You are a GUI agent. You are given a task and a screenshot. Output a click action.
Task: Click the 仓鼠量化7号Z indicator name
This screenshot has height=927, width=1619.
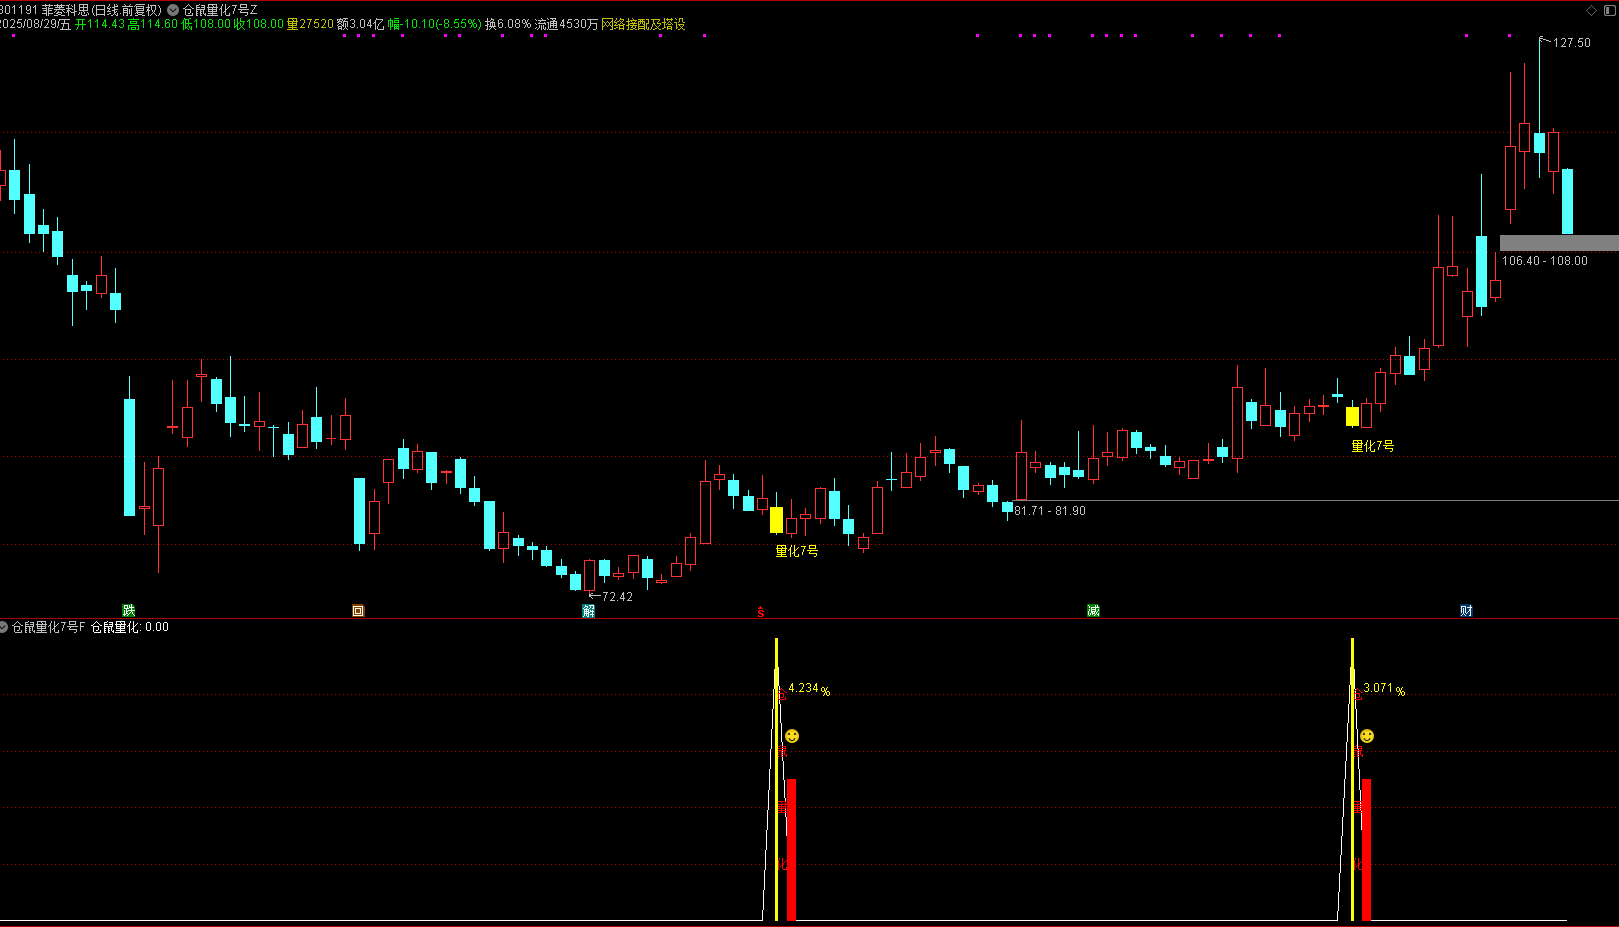click(x=220, y=10)
